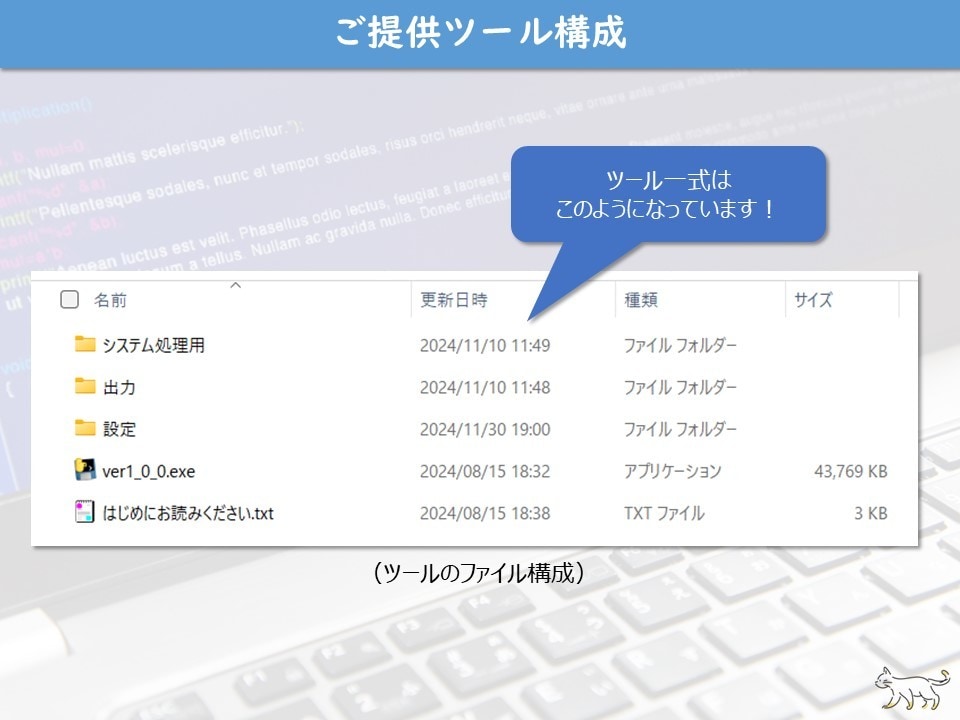960x720 pixels.
Task: Toggle the sort arrow above the 名前 column
Action: pos(236,285)
